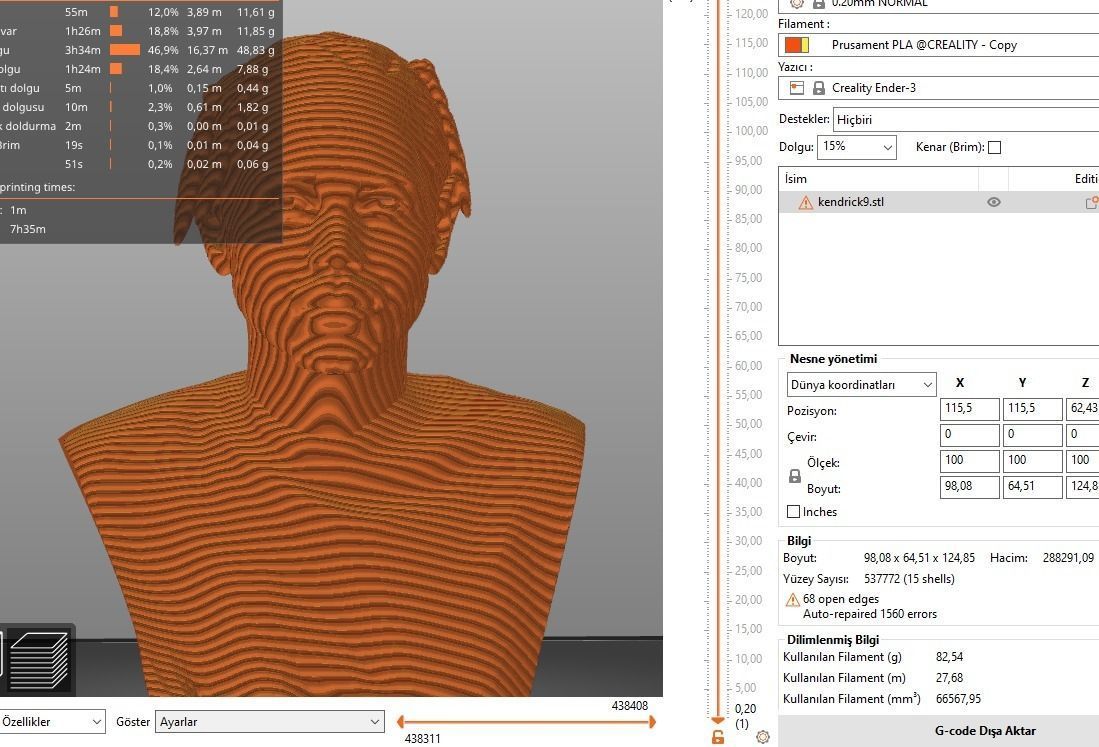
Task: Open the Filament preset dropdown Prusament PLA
Action: (938, 45)
